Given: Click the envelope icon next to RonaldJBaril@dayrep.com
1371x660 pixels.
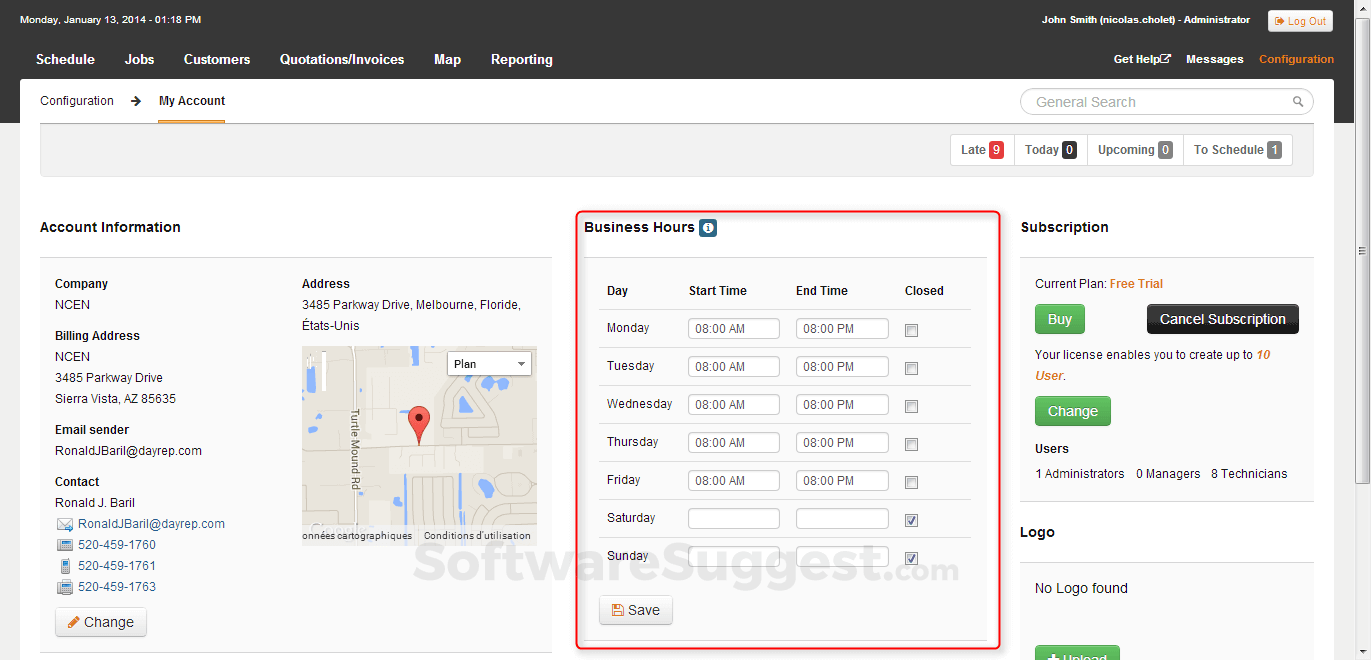Looking at the screenshot, I should [64, 523].
